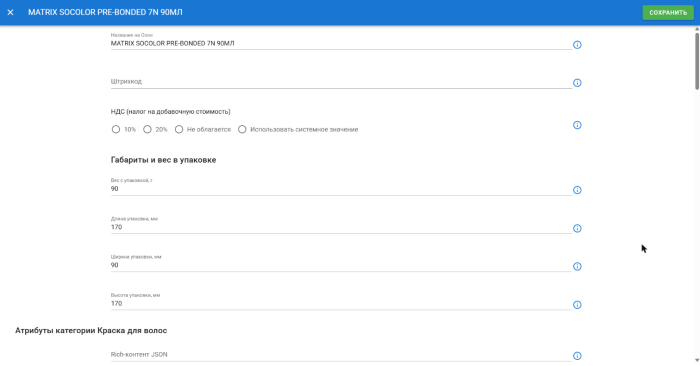Focus the Rich-контент JSON input

(341, 354)
